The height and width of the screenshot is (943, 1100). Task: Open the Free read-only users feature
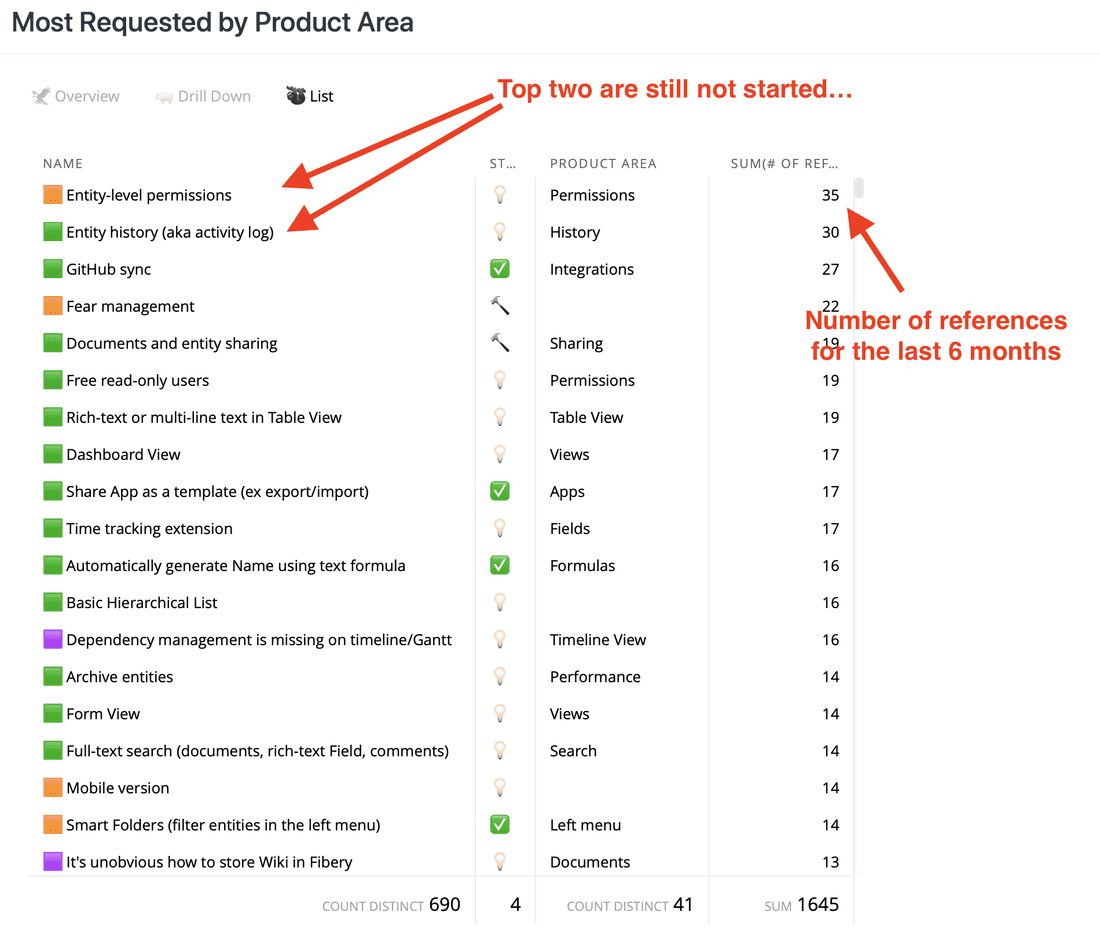coord(135,379)
